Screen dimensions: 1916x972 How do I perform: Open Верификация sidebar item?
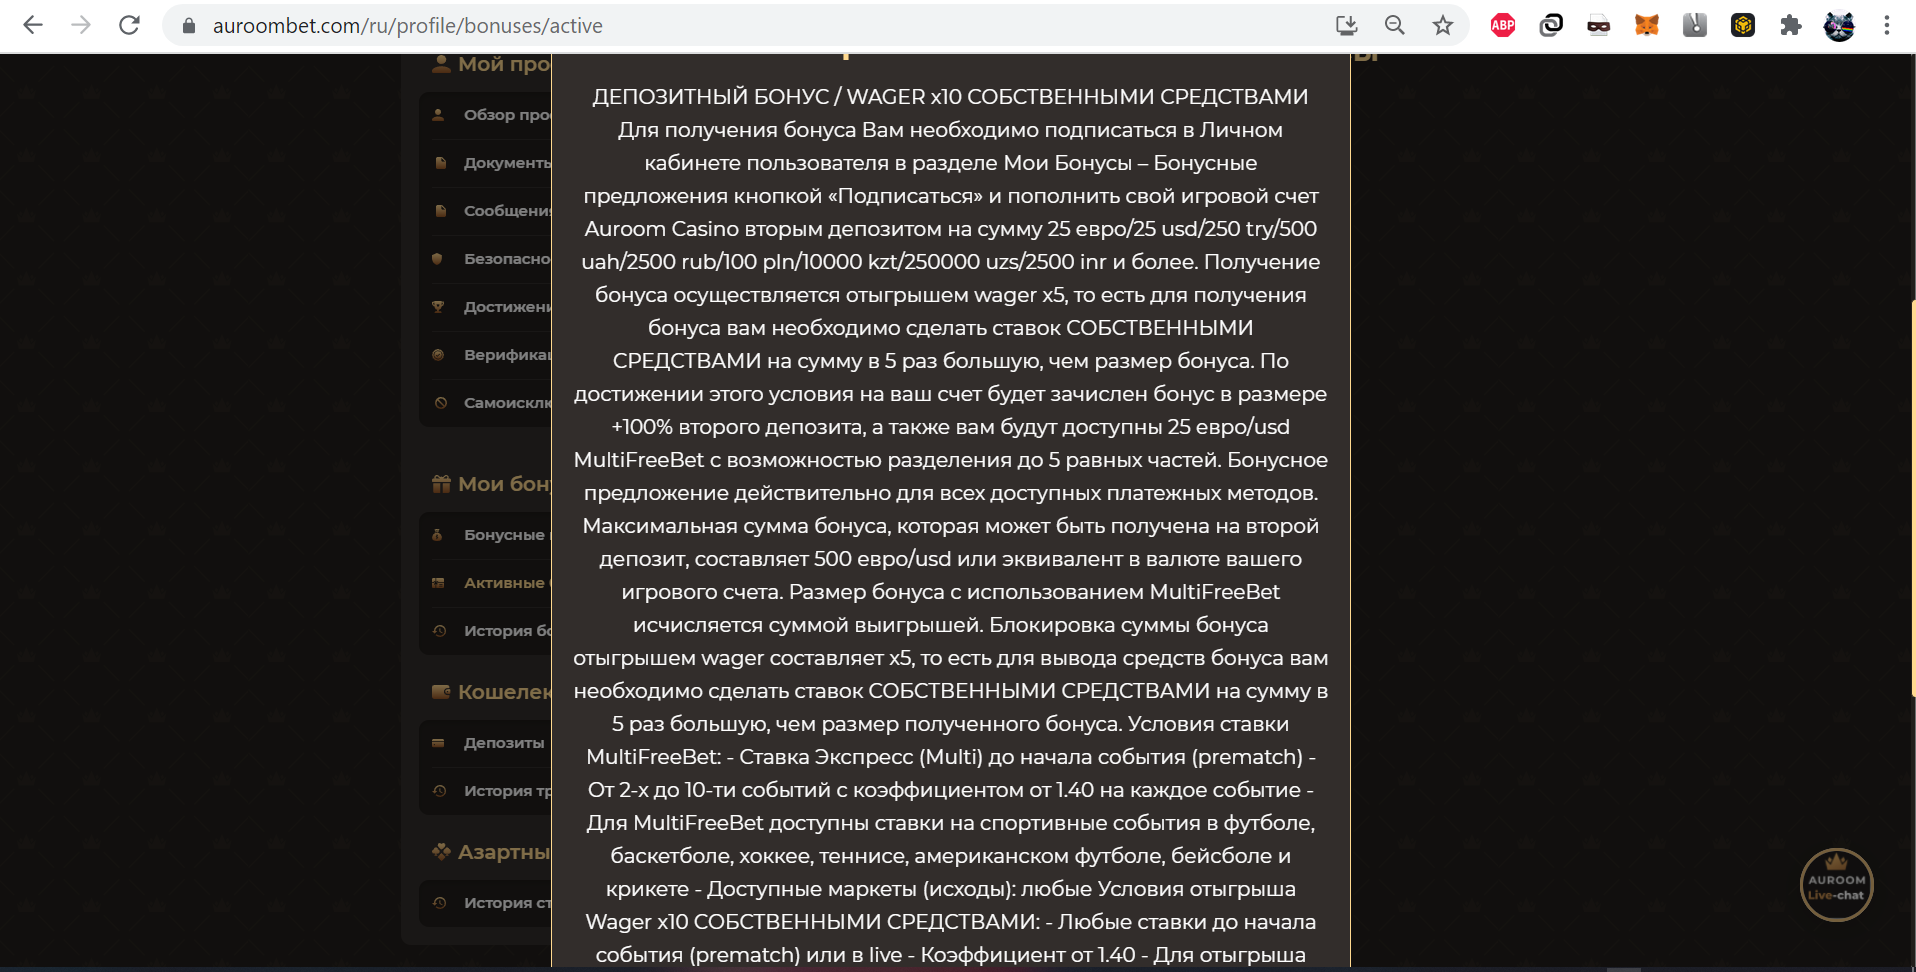(486, 355)
